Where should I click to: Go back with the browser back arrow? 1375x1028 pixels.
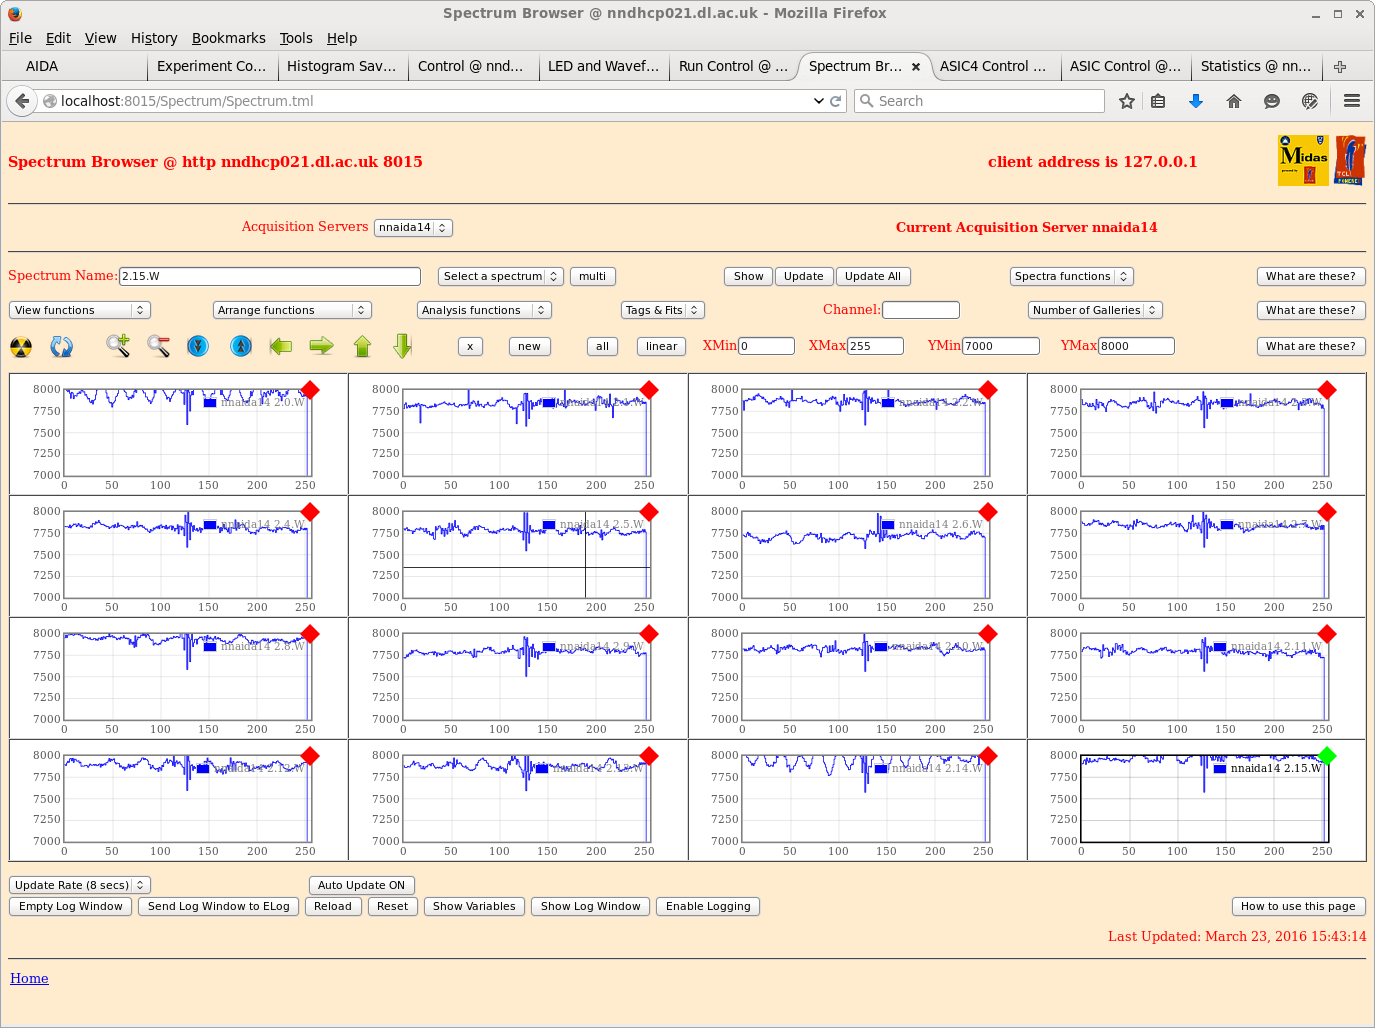[x=22, y=101]
